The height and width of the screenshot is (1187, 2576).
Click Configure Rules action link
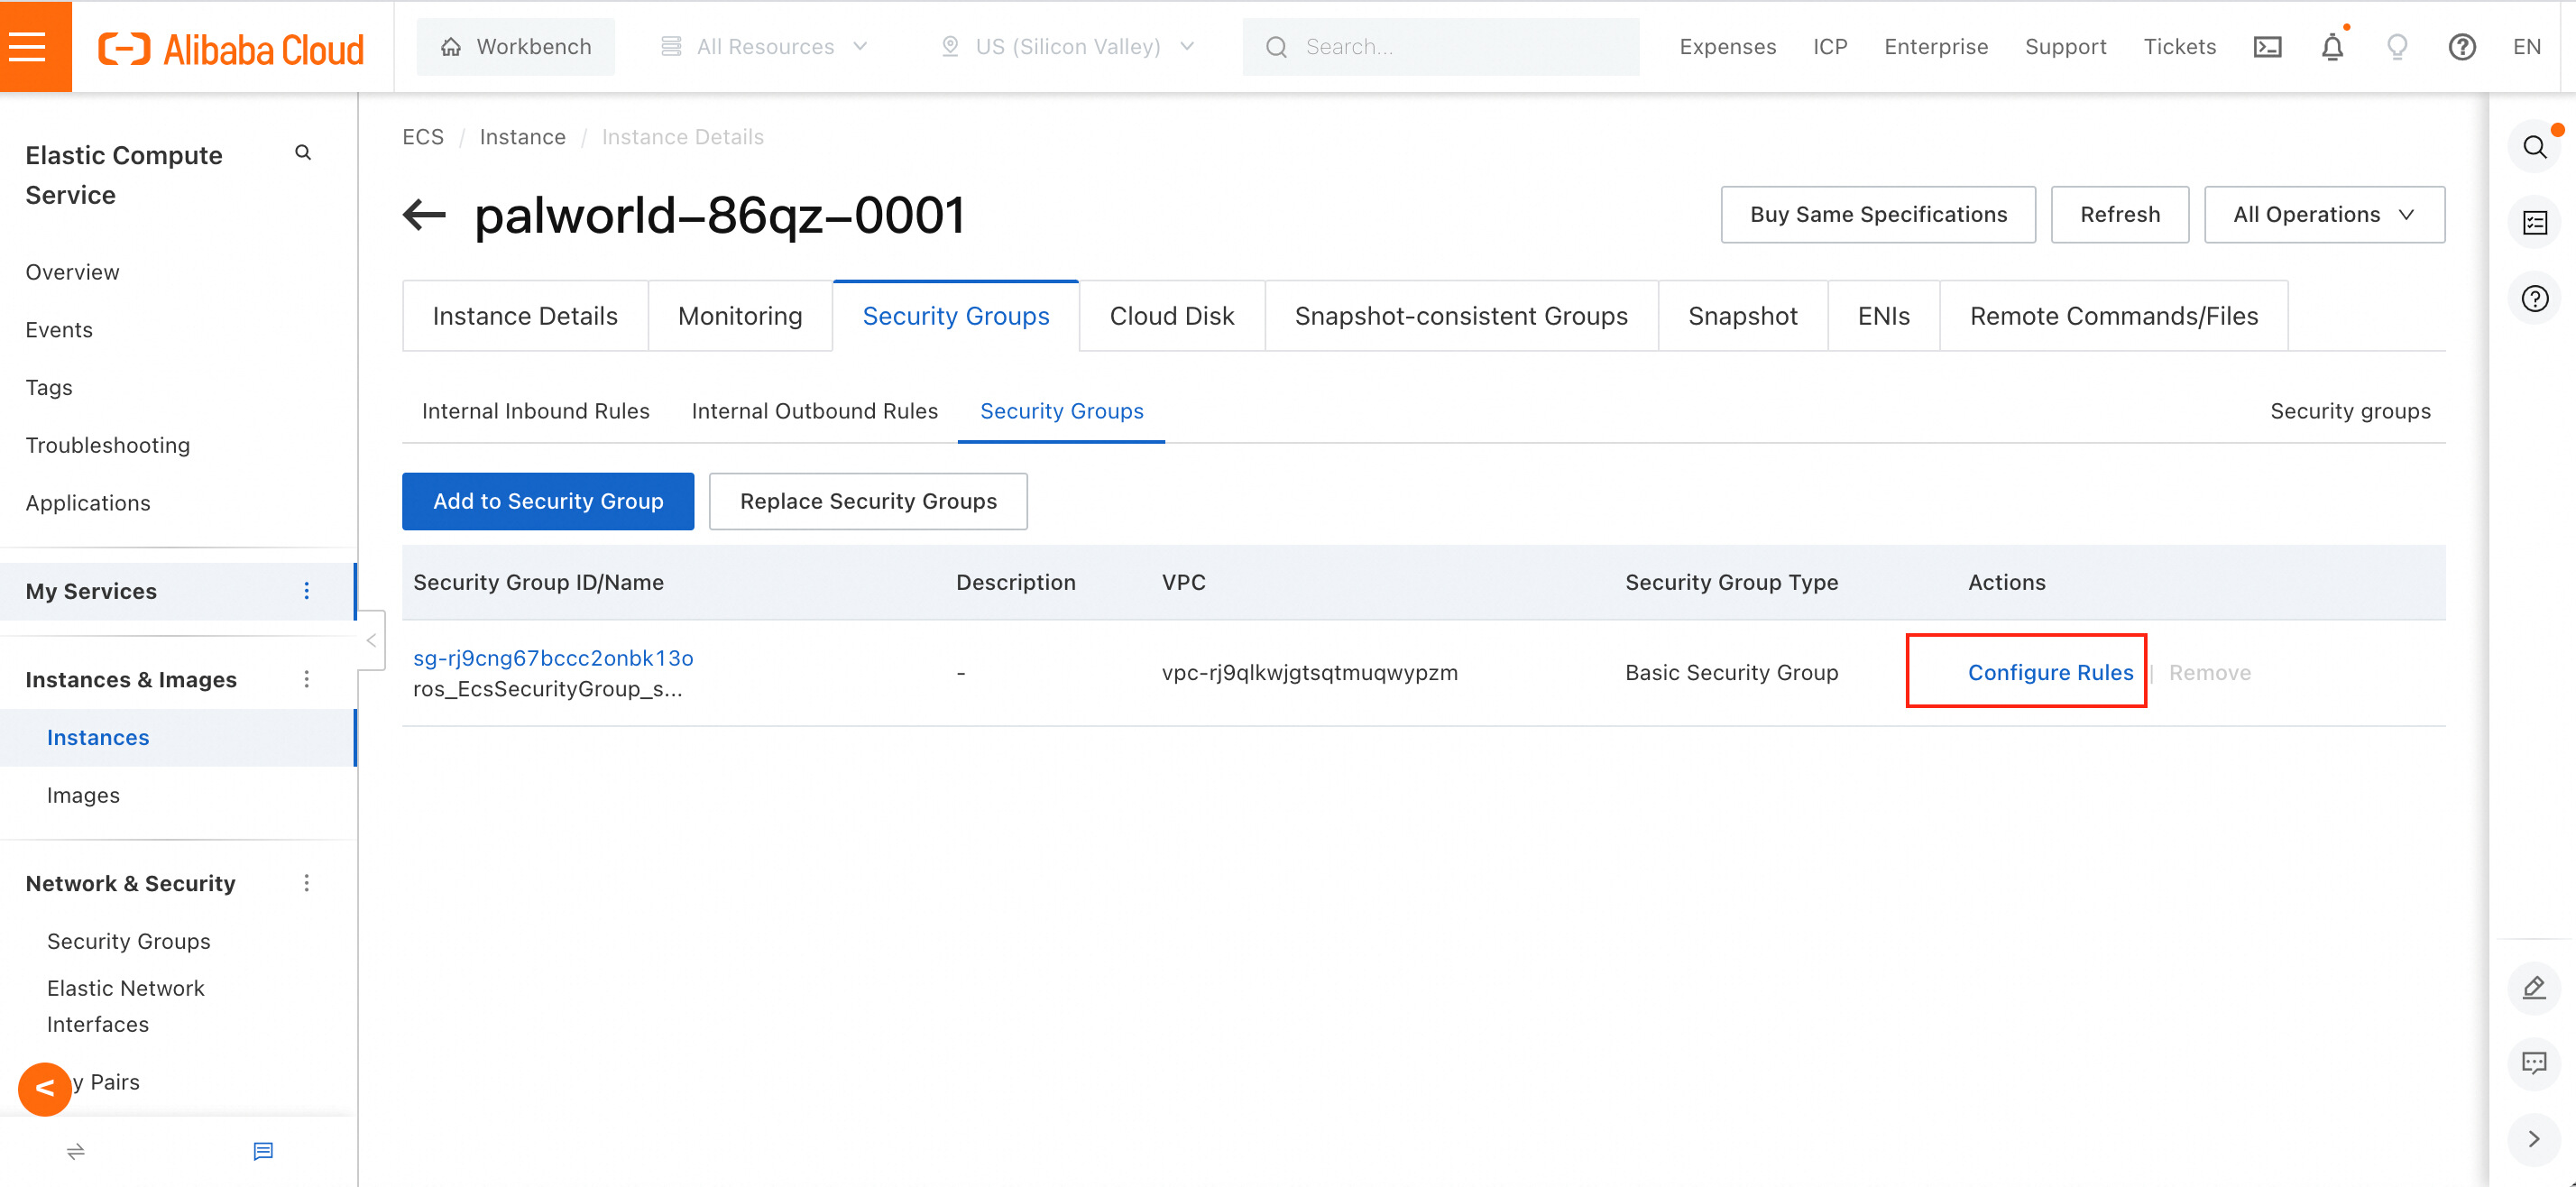click(2050, 672)
